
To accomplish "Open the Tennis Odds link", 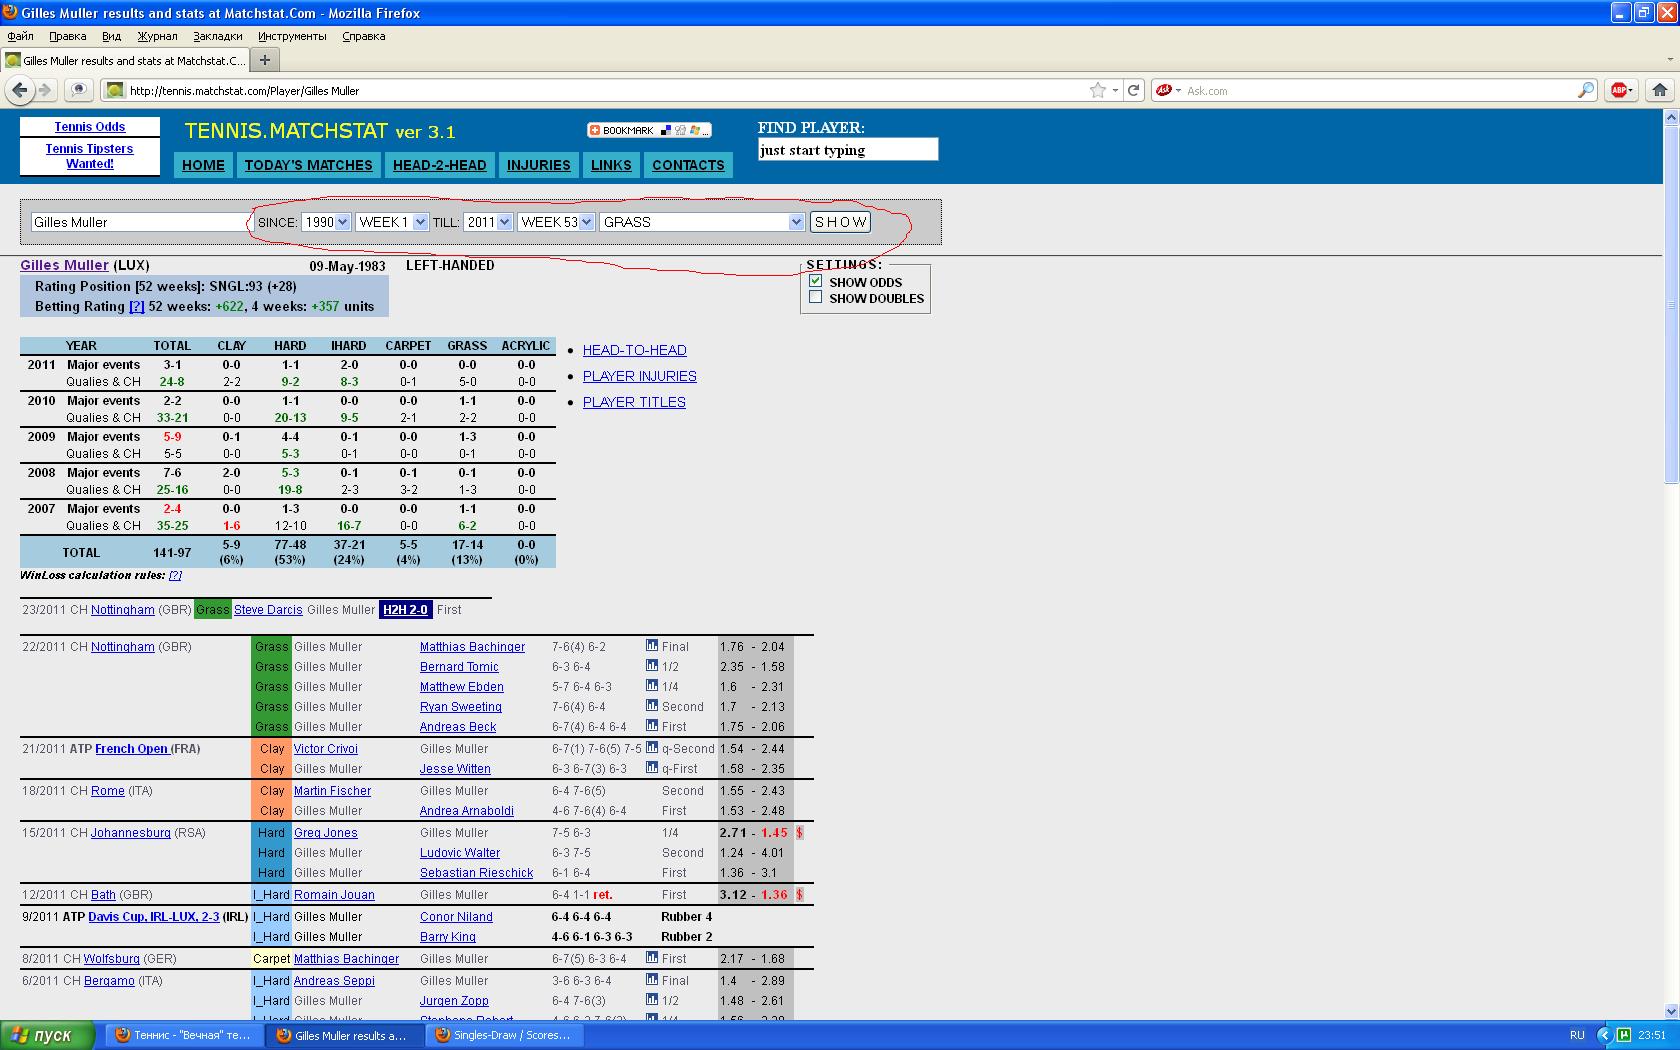I will (x=90, y=127).
